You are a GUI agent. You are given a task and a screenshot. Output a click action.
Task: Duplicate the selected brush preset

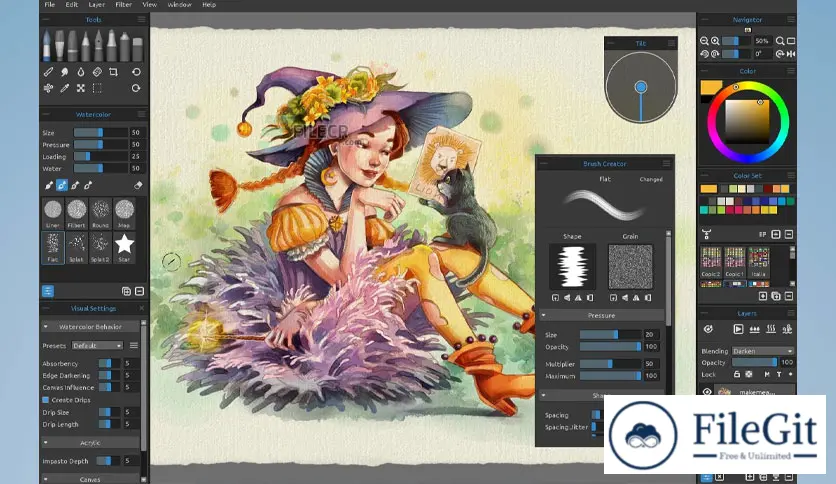point(126,291)
